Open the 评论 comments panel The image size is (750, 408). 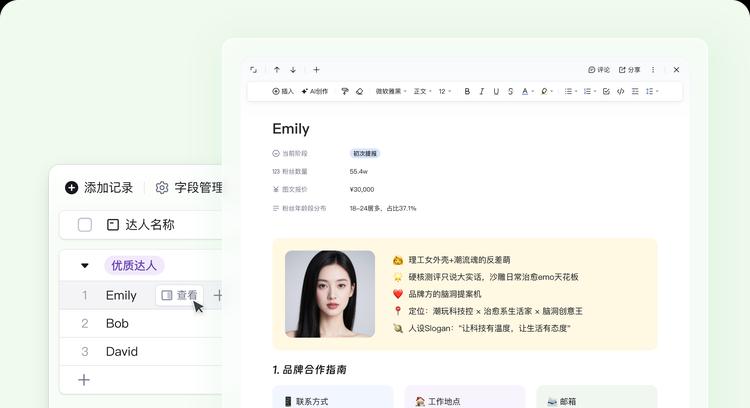599,70
